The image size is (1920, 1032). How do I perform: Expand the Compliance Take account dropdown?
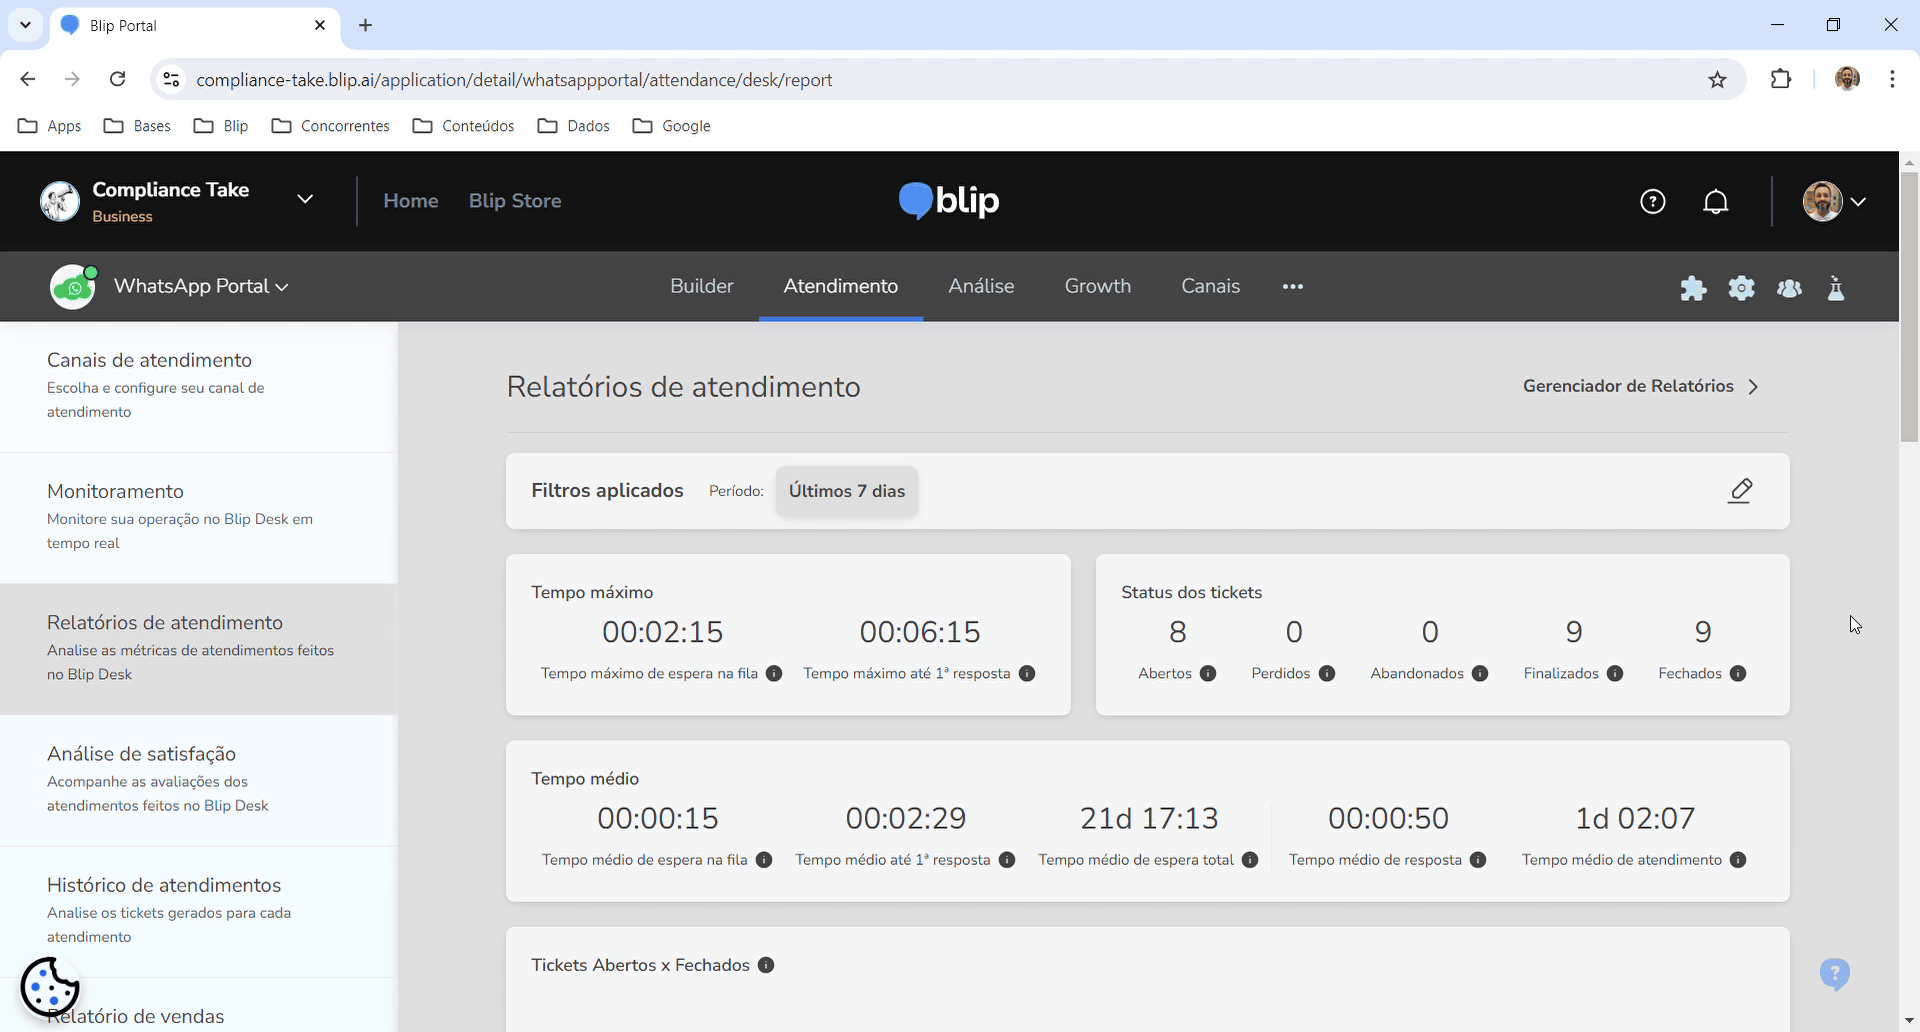point(305,199)
